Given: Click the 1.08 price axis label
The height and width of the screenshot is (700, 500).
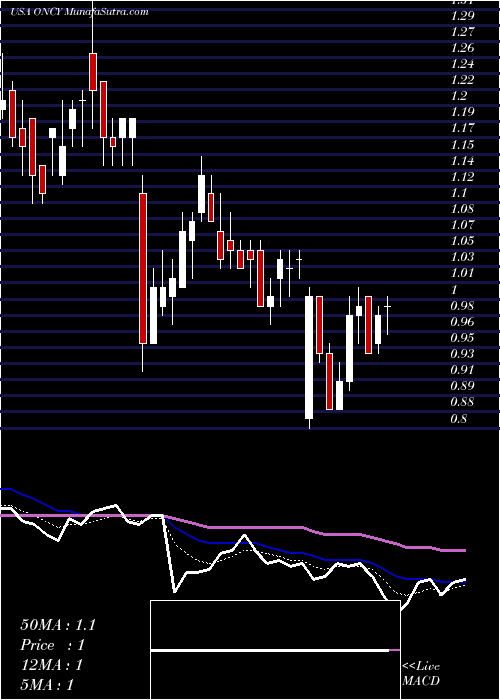Looking at the screenshot, I should pos(462,209).
